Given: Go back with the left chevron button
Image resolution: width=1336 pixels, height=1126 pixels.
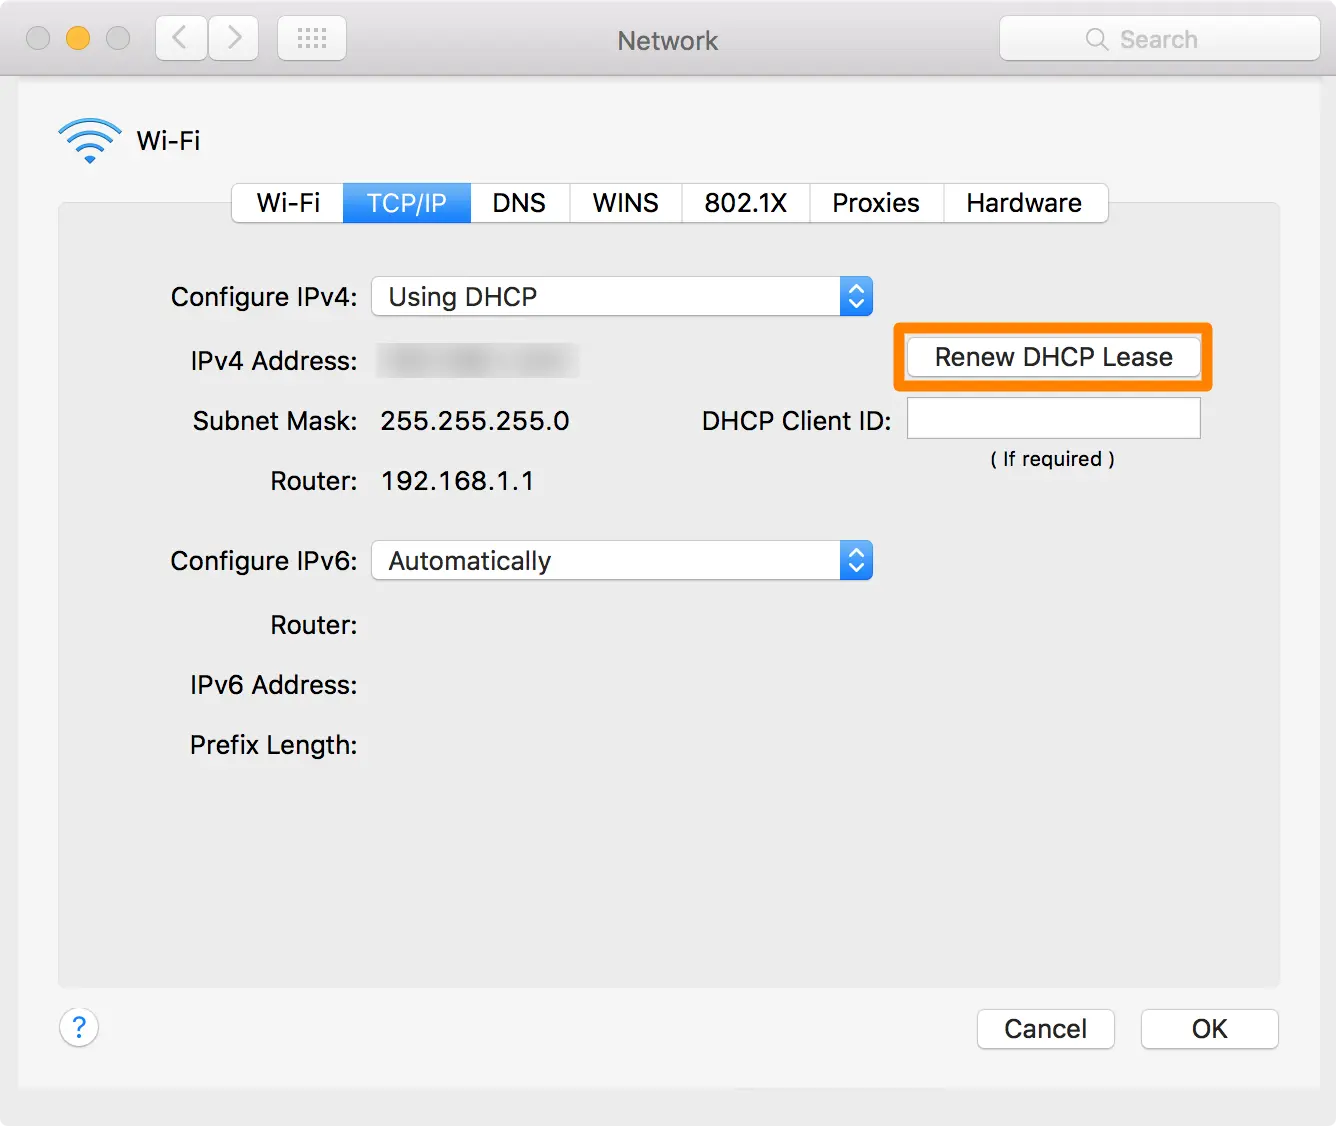Looking at the screenshot, I should (181, 39).
